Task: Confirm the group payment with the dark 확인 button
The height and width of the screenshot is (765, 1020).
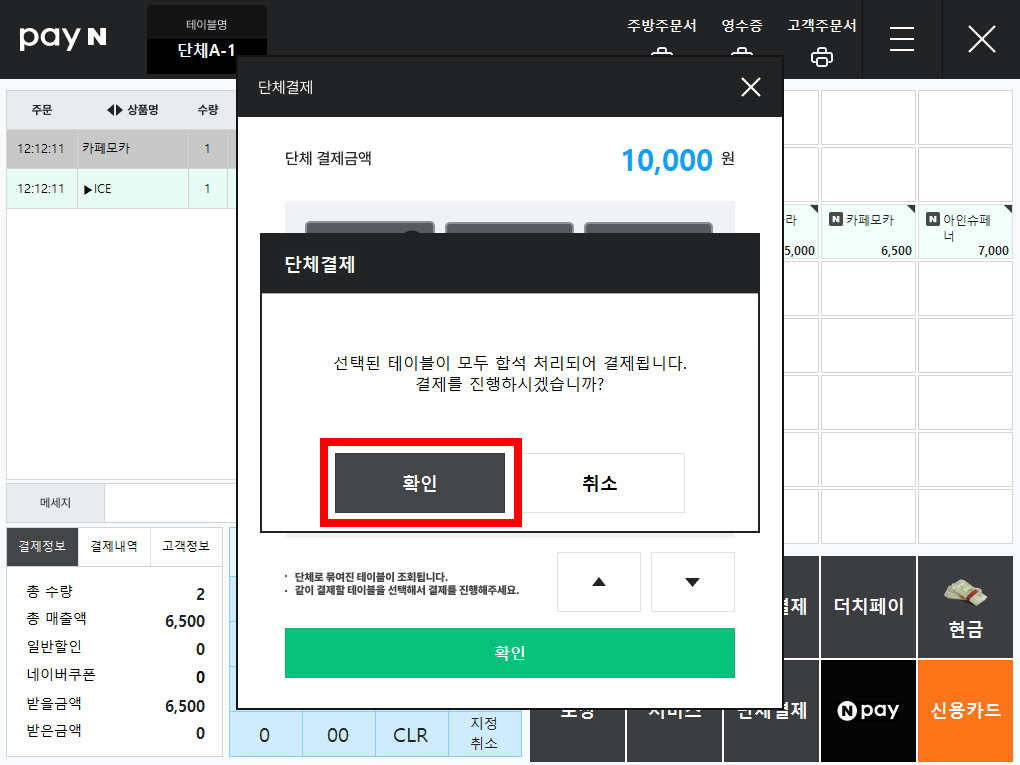Action: coord(420,483)
